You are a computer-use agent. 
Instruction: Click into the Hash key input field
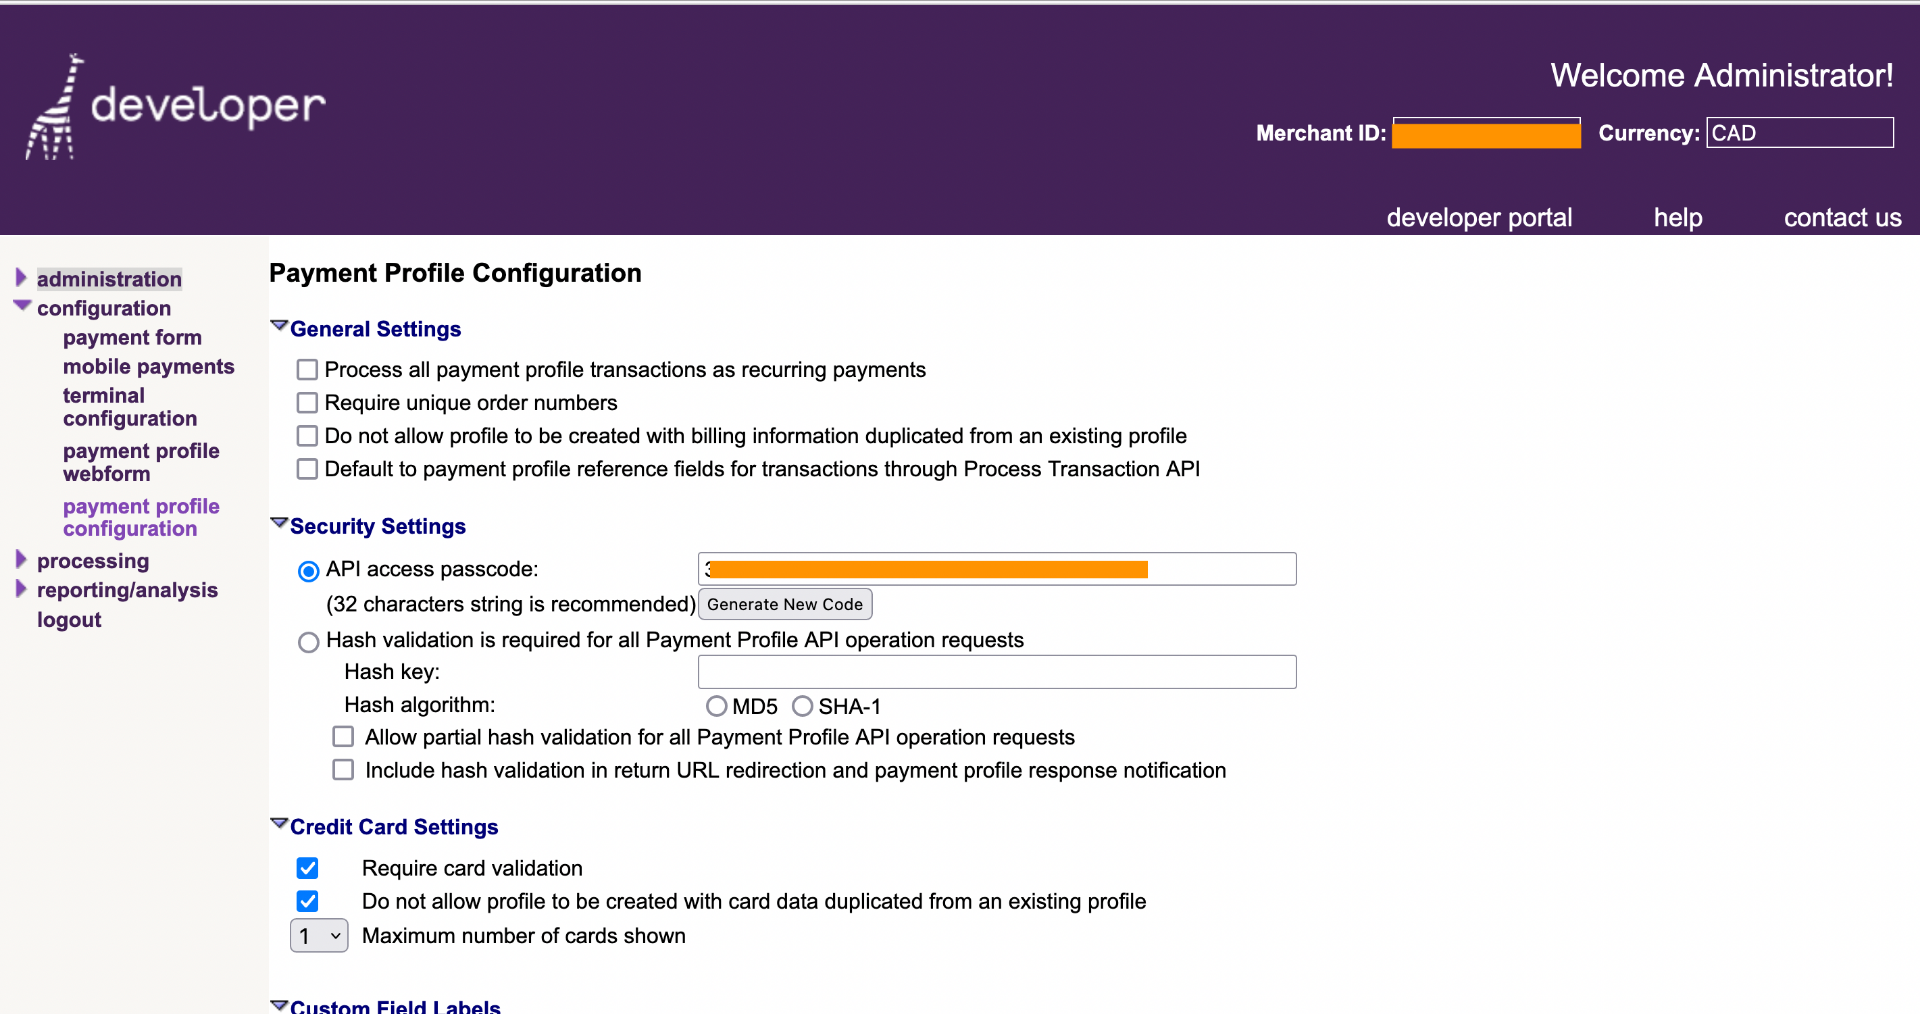coord(996,672)
